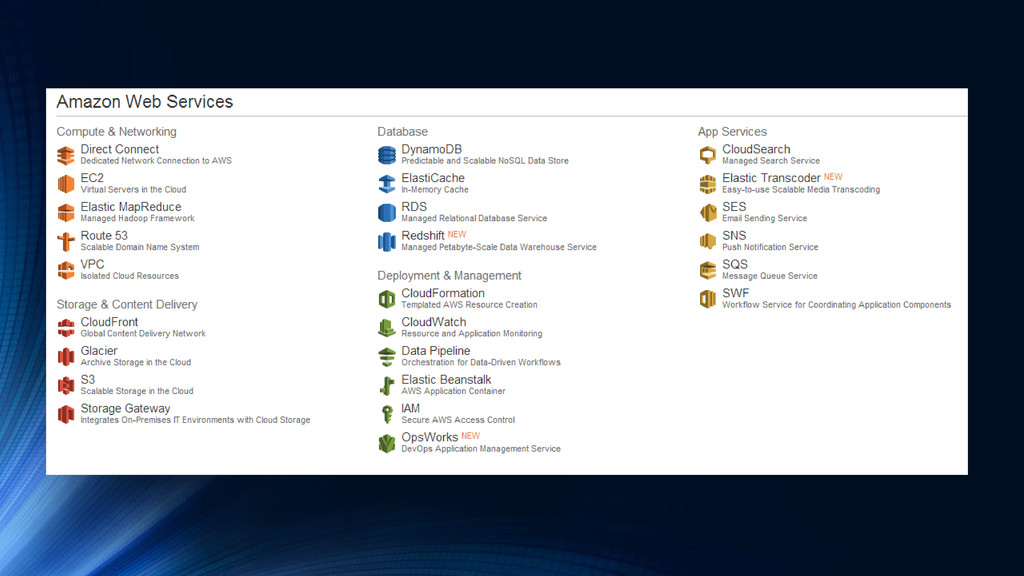Click the CloudFront red icon
Screen dimensions: 1024x576
pyautogui.click(x=66, y=328)
